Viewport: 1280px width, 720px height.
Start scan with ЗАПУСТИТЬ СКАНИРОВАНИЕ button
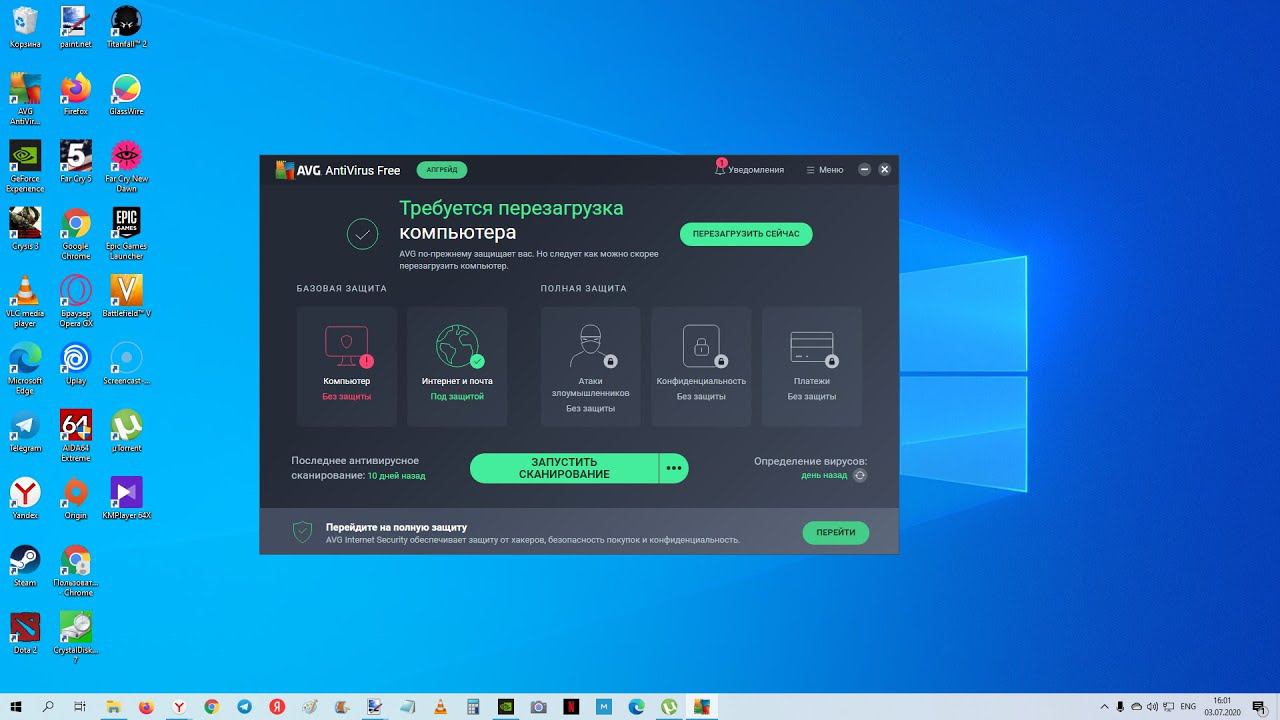tap(564, 468)
